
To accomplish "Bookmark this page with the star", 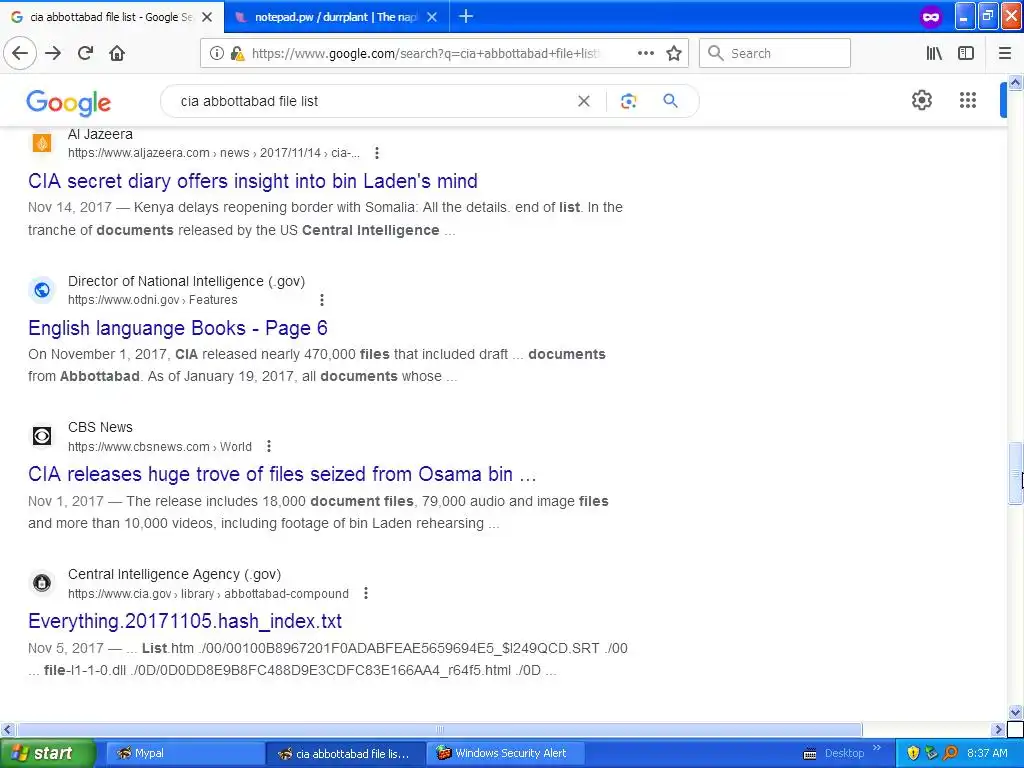I will 674,53.
